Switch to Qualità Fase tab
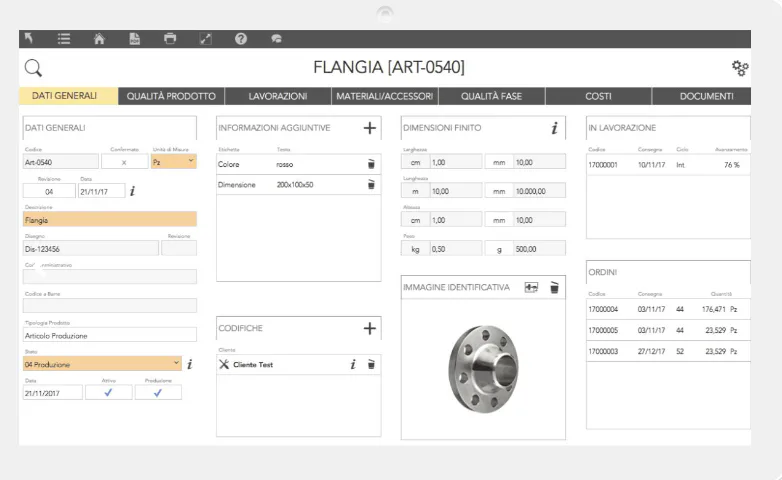The width and height of the screenshot is (782, 480). [x=491, y=96]
